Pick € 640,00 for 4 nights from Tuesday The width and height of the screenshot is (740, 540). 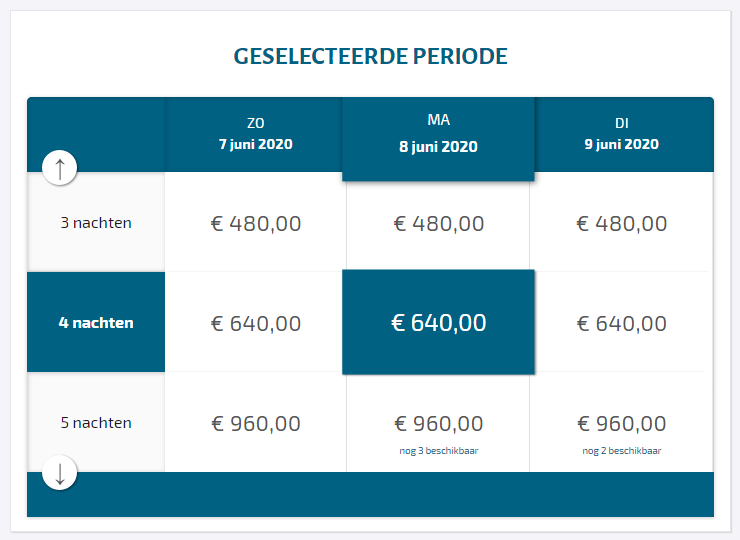click(622, 322)
